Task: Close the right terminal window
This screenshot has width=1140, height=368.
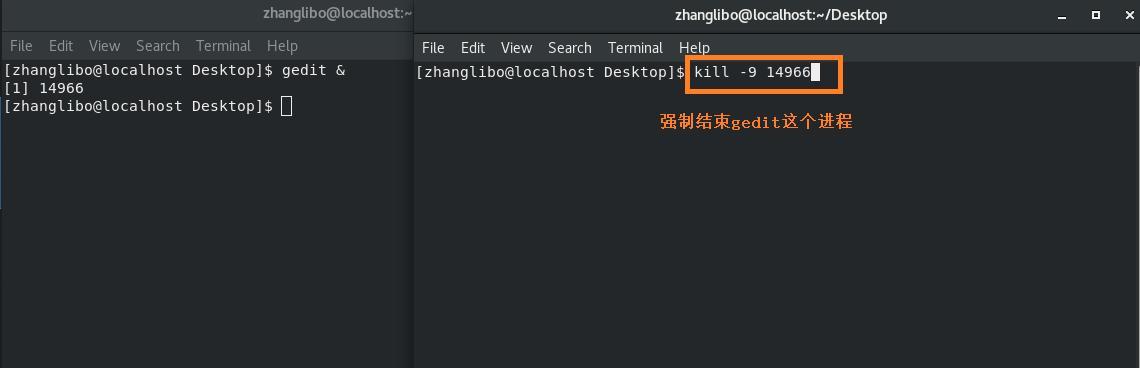Action: click(1128, 15)
